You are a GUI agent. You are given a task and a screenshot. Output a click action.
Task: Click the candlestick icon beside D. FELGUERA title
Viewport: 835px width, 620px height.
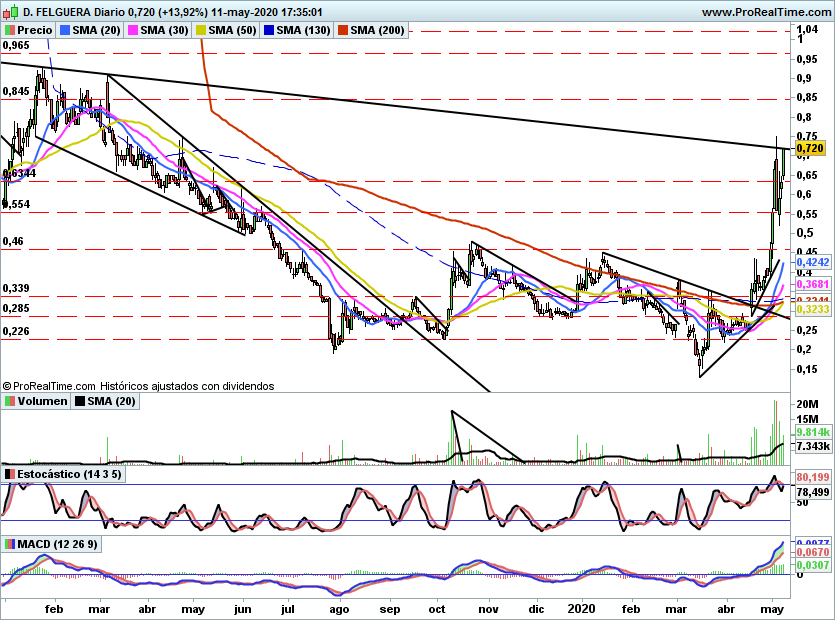click(11, 11)
